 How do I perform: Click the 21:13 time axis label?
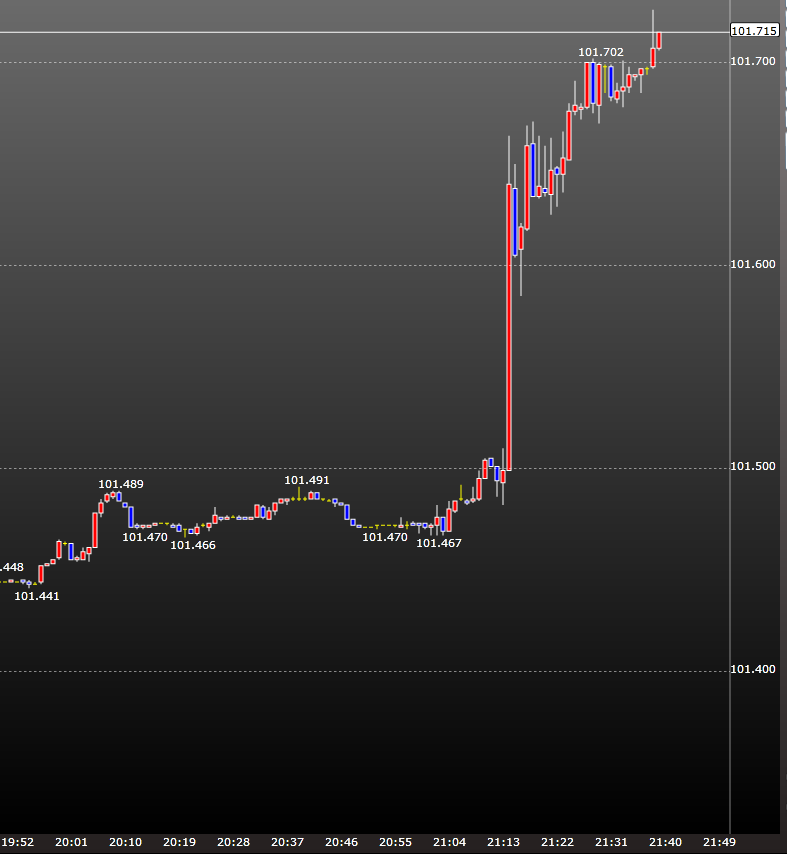[503, 842]
